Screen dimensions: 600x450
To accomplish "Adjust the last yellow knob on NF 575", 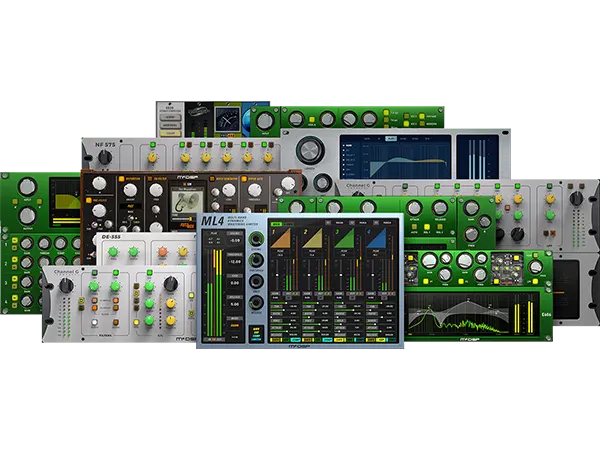I will coord(268,158).
